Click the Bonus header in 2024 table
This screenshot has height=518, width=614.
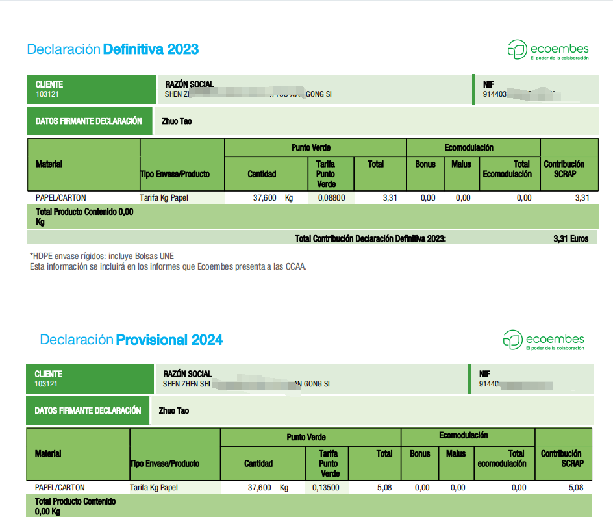(x=420, y=453)
